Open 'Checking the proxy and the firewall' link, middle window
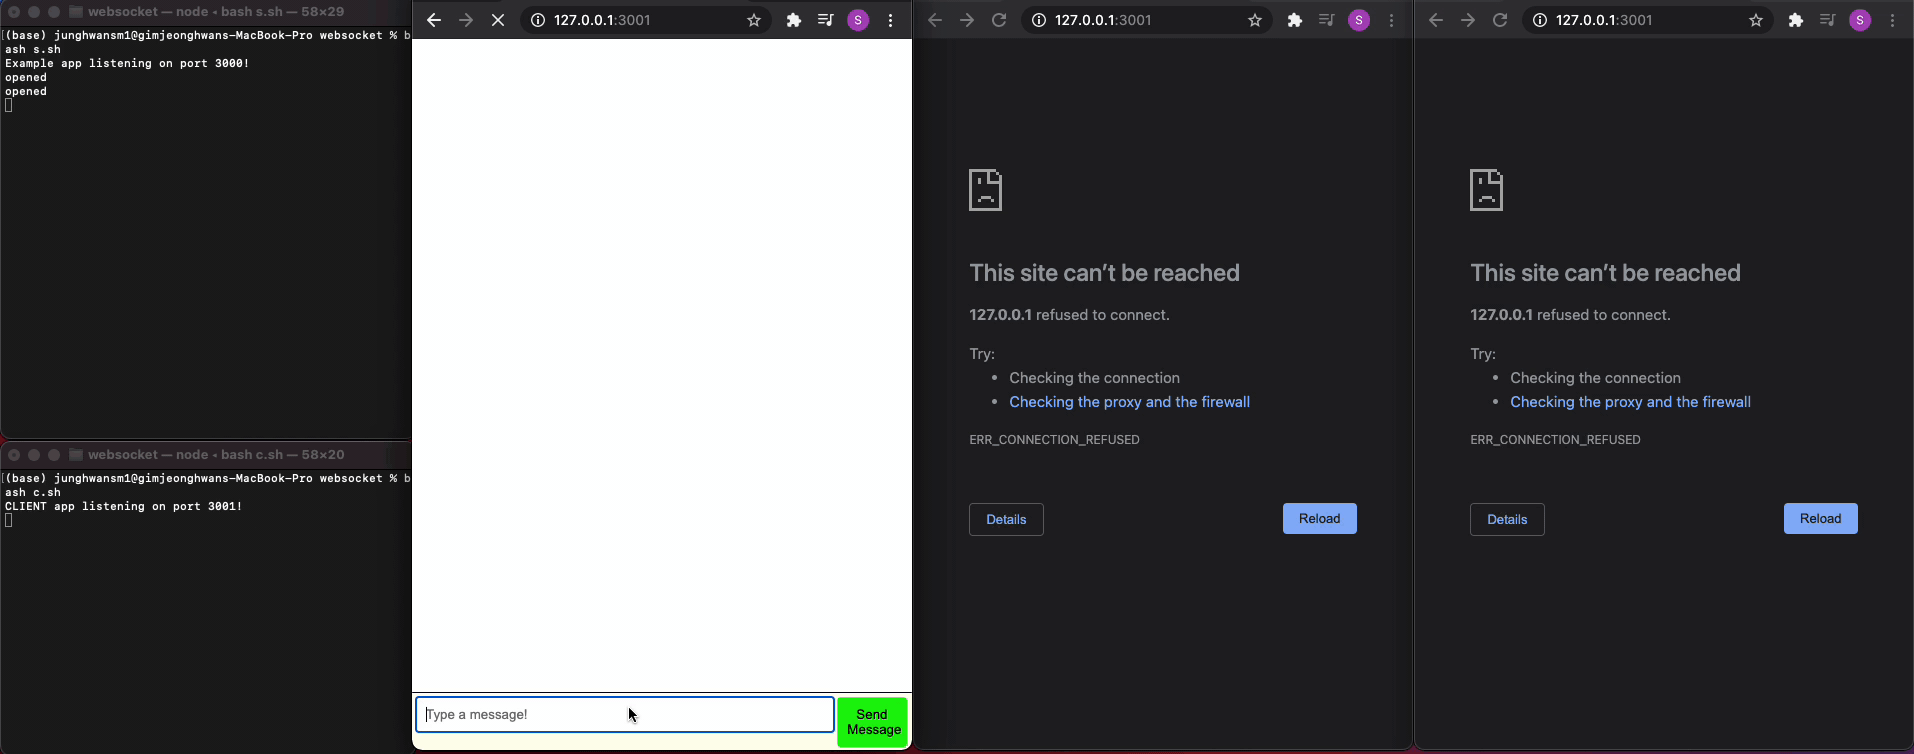The width and height of the screenshot is (1914, 754). pos(1130,402)
